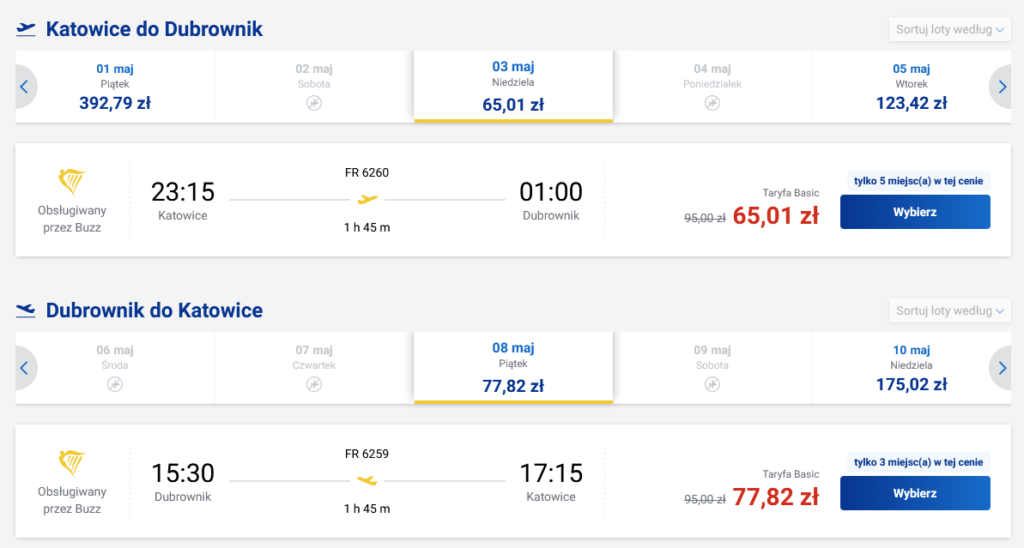
Task: Show later outbound dates with right arrow
Action: (x=1001, y=87)
